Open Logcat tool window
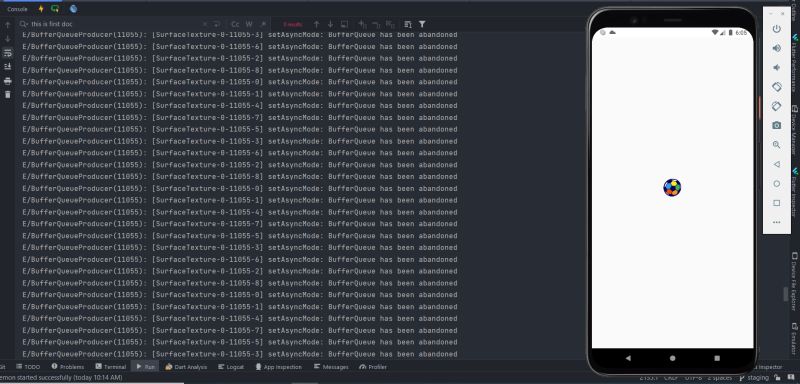Viewport: 800px width, 384px height. [x=231, y=367]
